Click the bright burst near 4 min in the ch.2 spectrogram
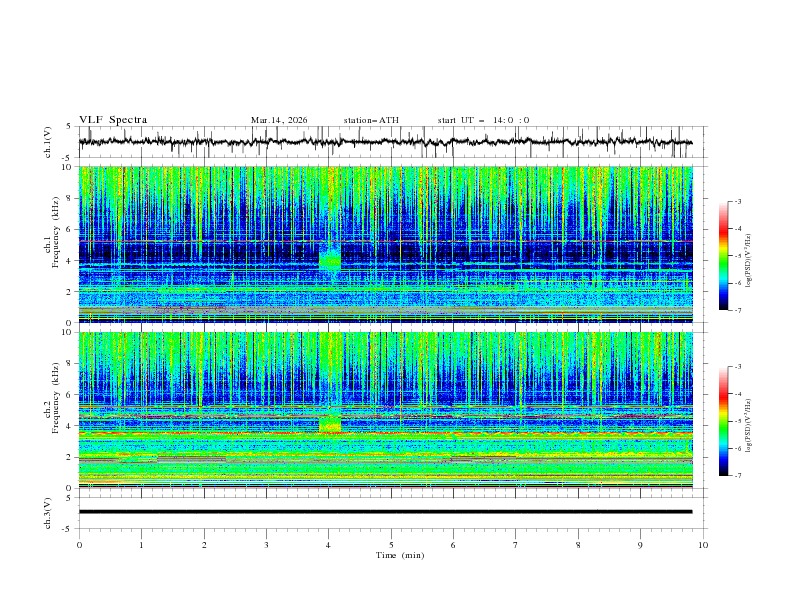Image resolution: width=792 pixels, height=612 pixels. (330, 423)
